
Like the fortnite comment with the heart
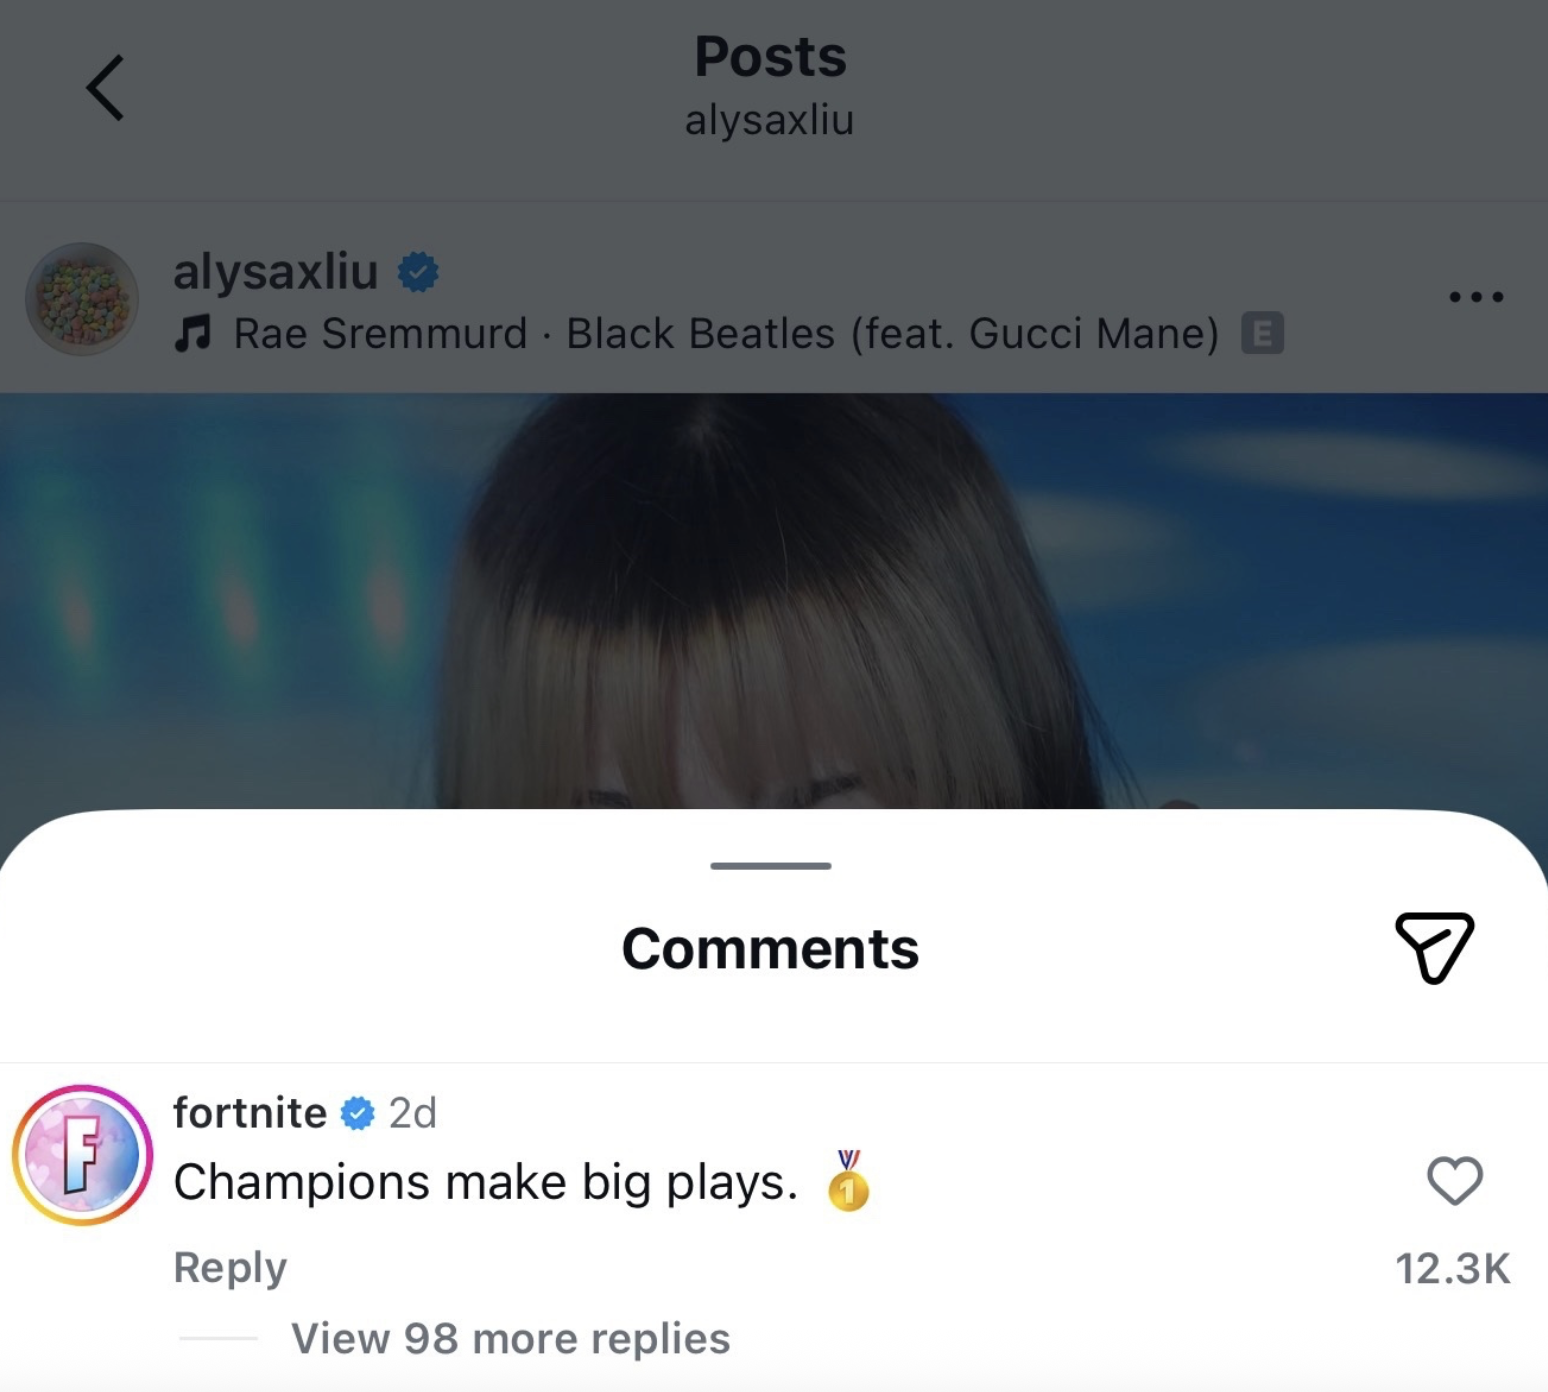click(x=1454, y=1180)
